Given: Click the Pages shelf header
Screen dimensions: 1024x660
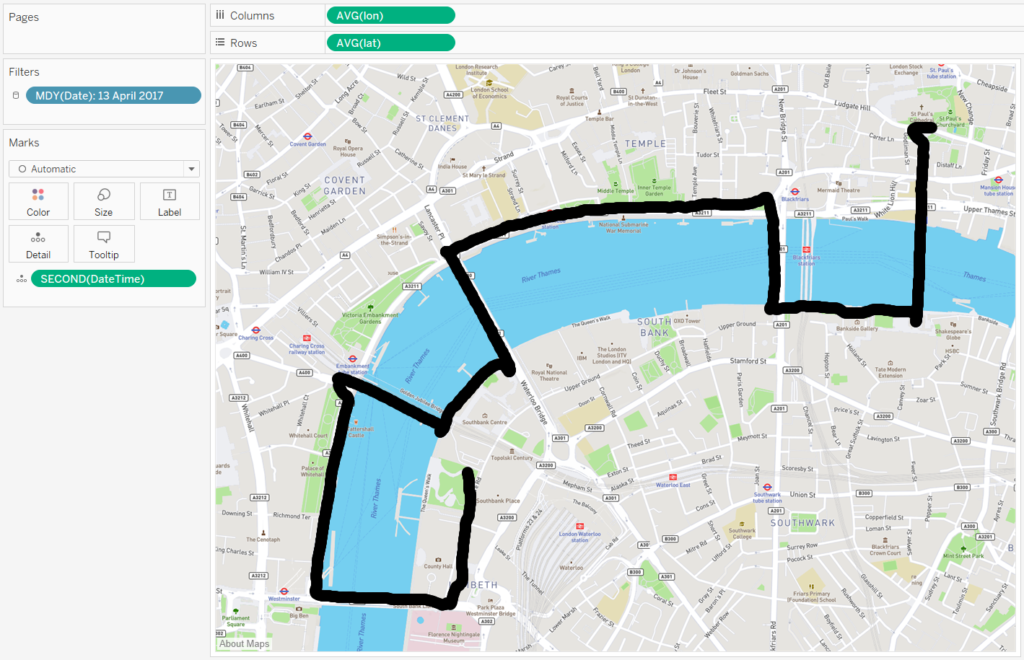Looking at the screenshot, I should point(24,17).
